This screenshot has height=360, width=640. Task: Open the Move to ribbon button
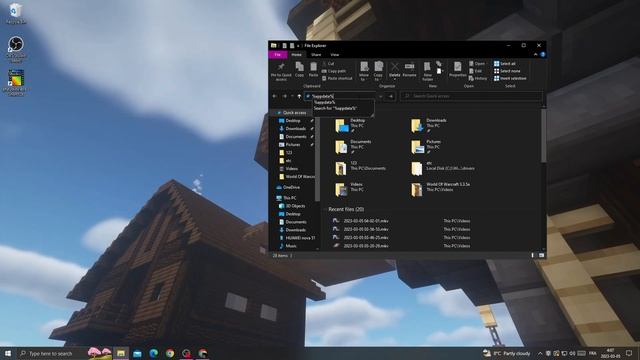click(x=364, y=71)
